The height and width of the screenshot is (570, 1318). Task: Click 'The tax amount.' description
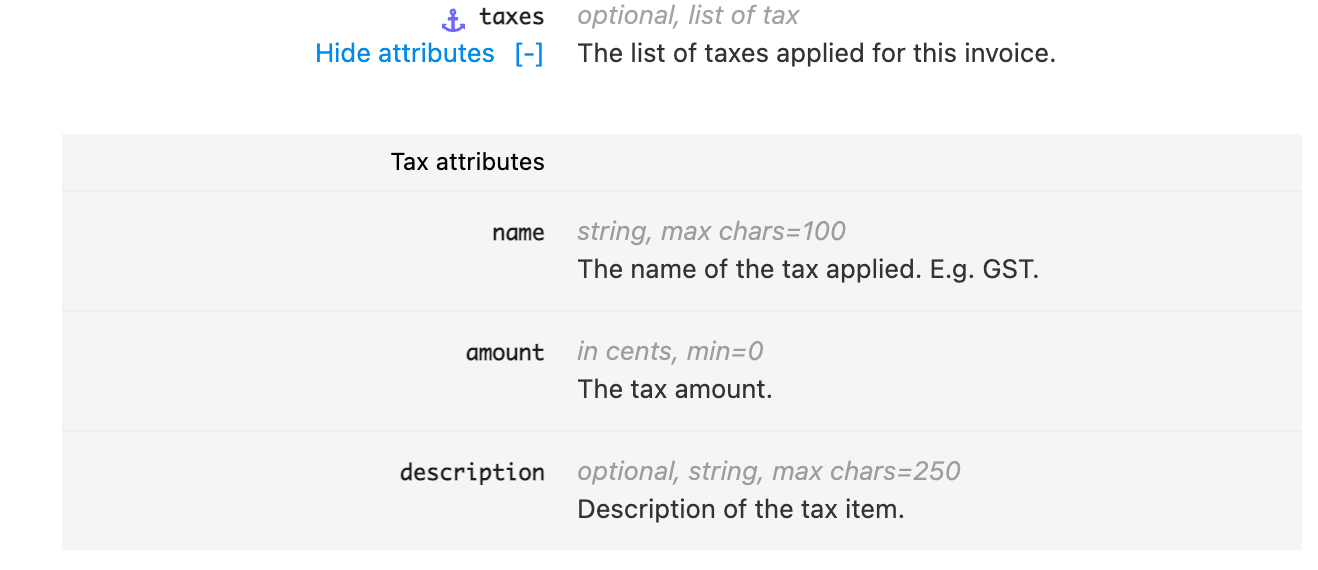[675, 389]
